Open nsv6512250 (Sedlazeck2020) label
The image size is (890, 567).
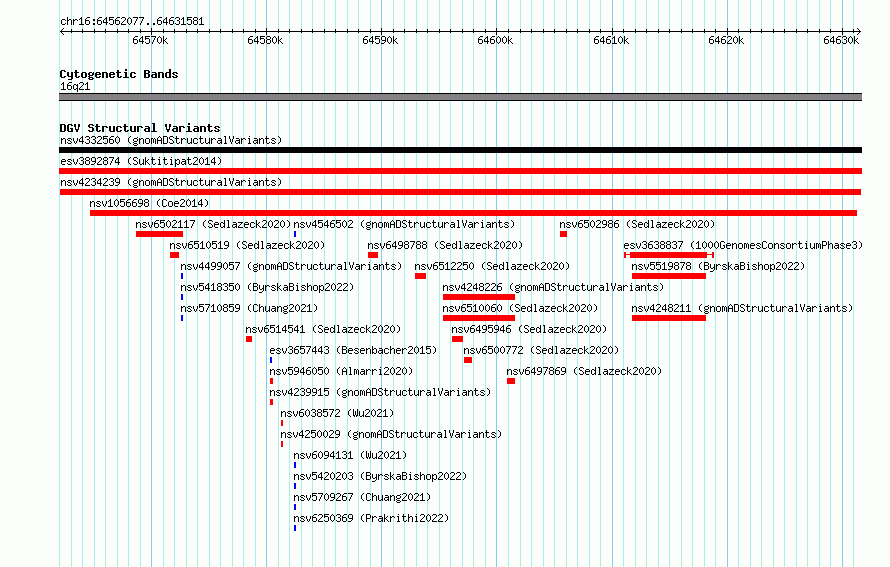pos(492,266)
